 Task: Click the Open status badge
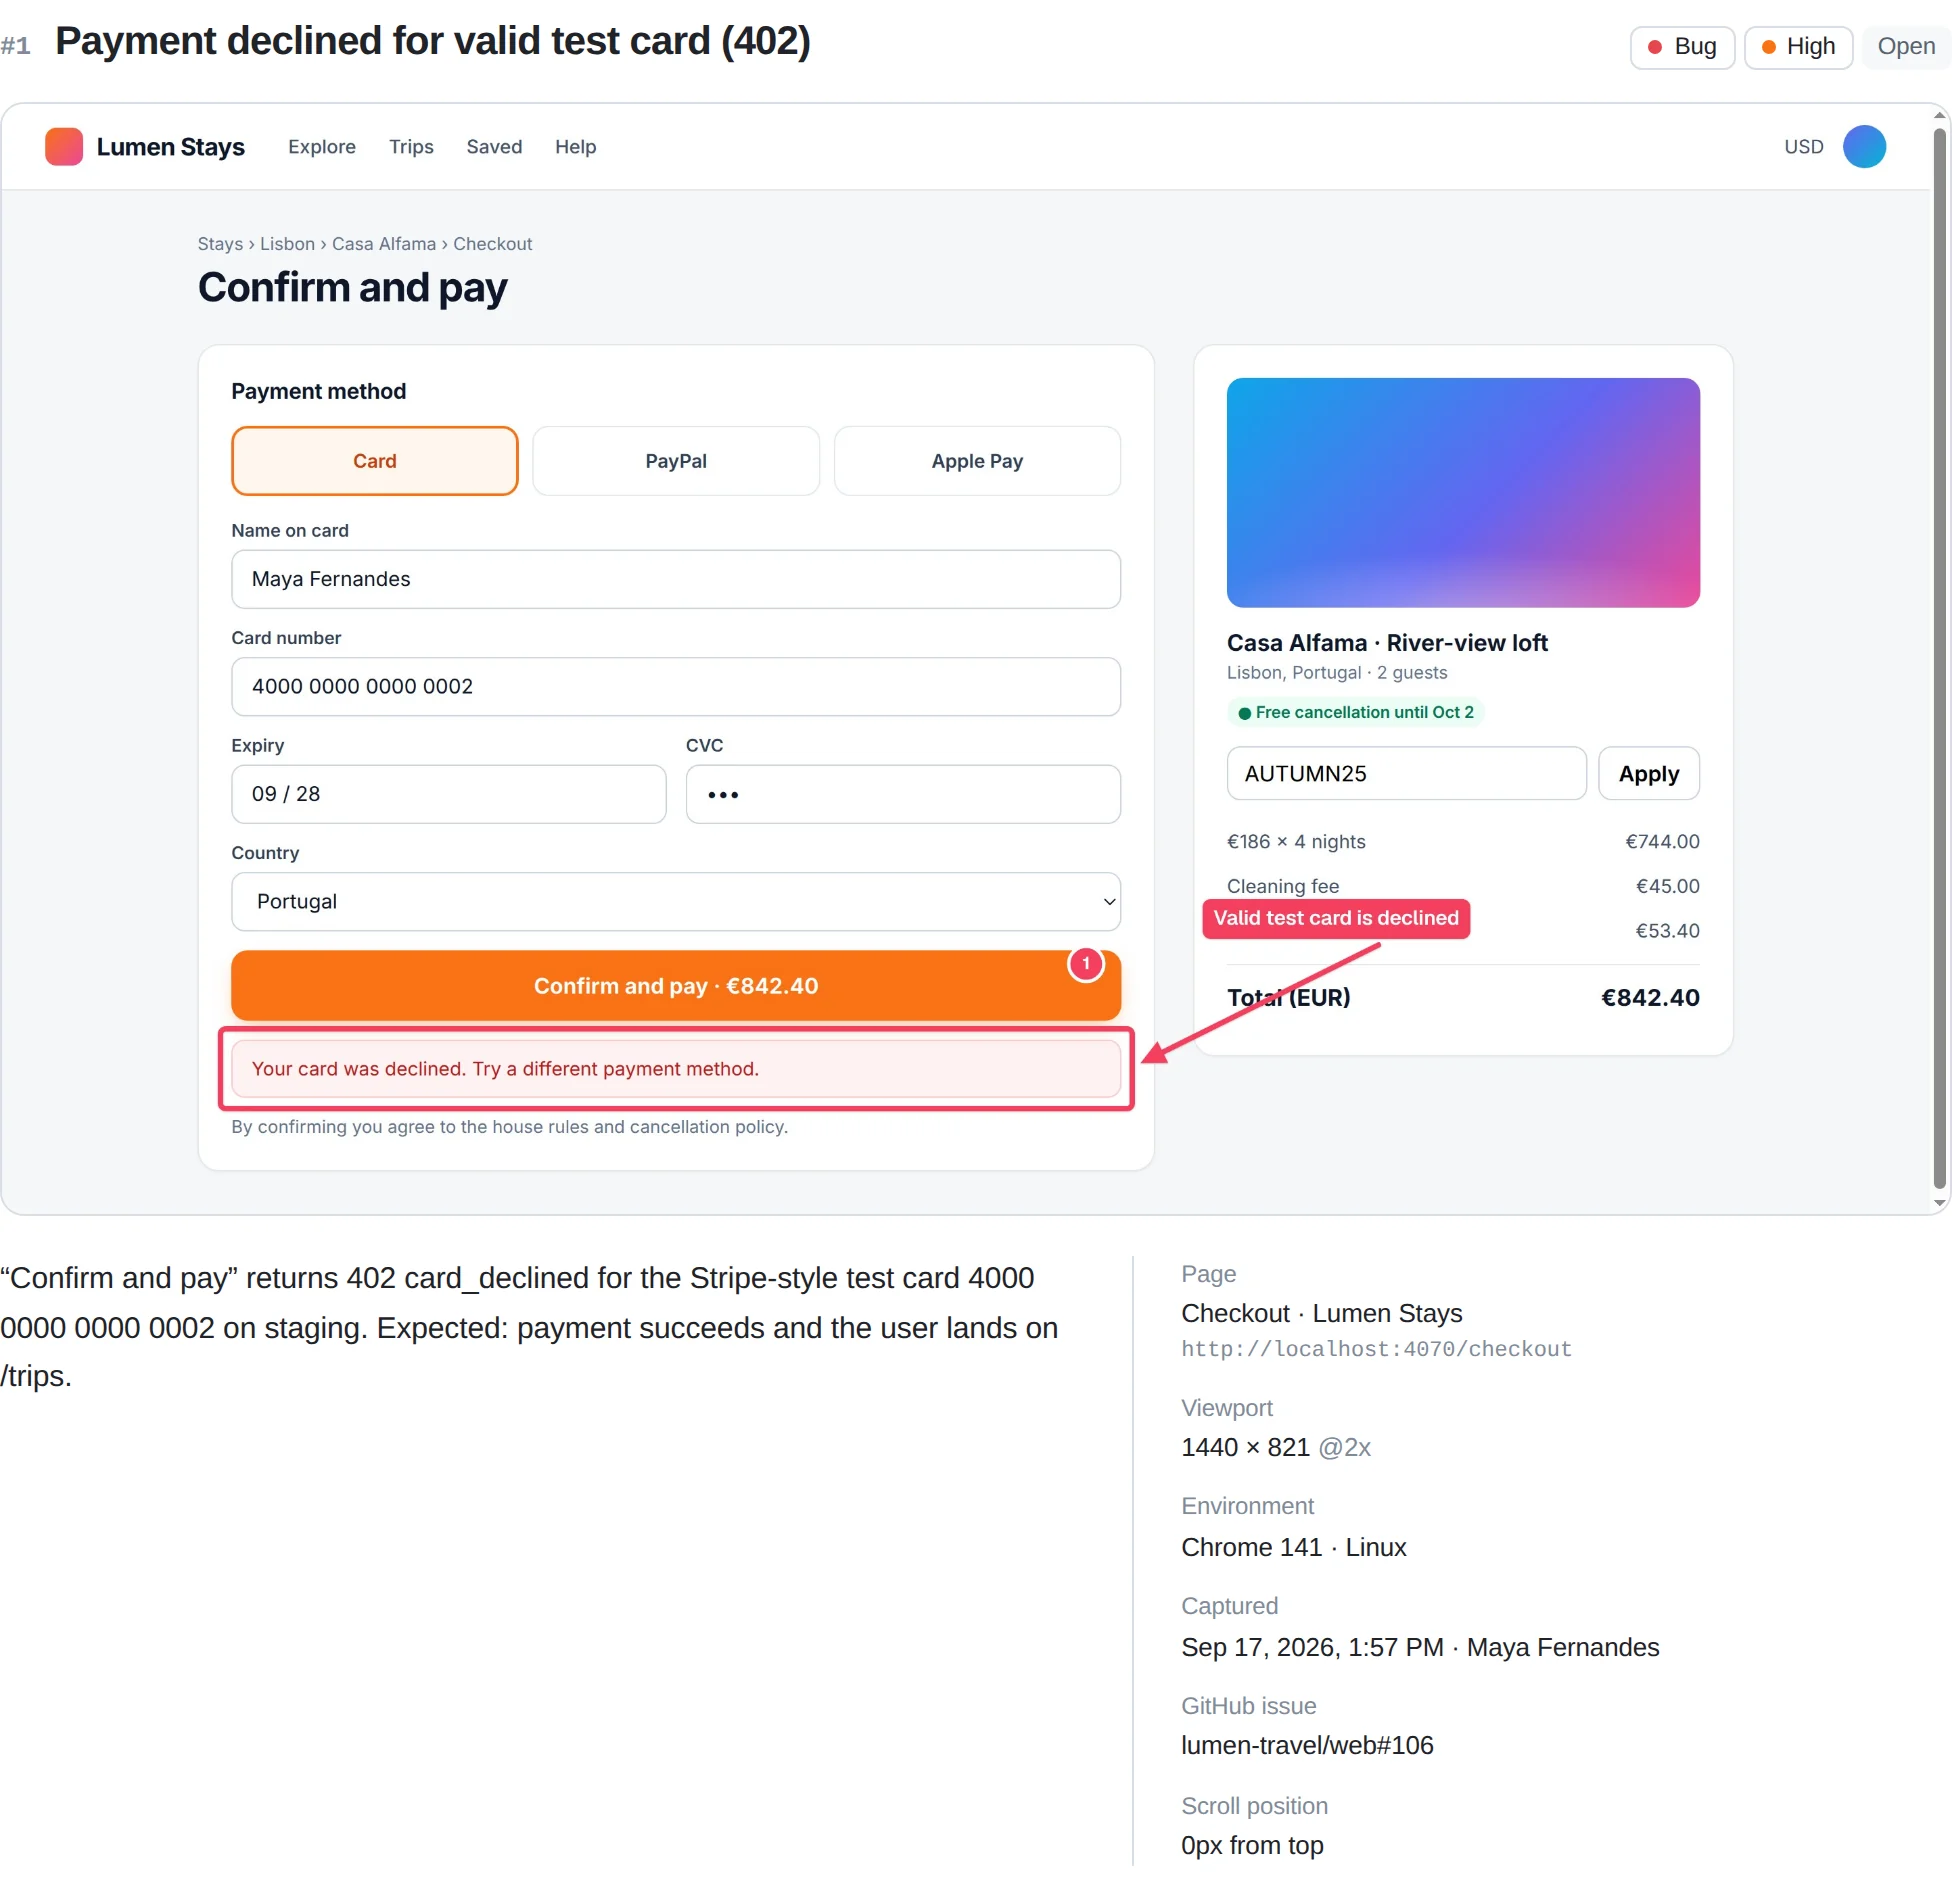click(1906, 47)
